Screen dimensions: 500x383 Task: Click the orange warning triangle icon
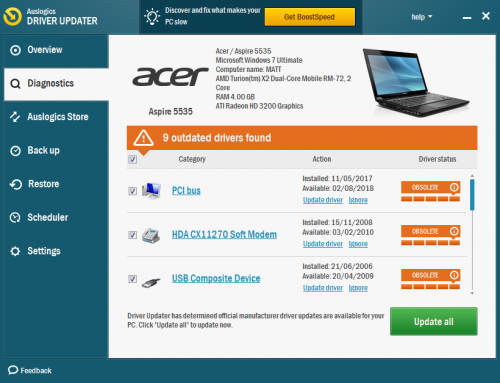[143, 138]
